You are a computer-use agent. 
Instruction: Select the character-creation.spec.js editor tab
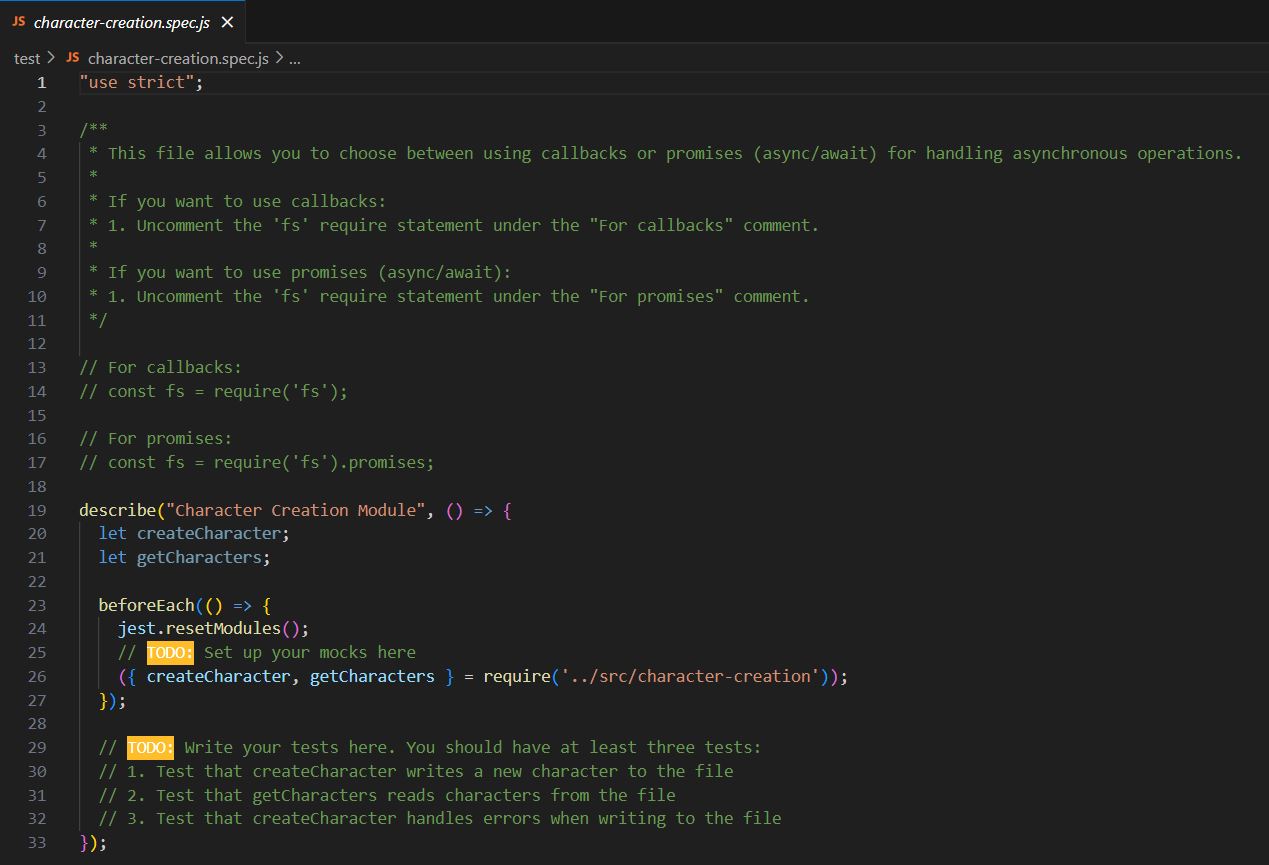121,22
